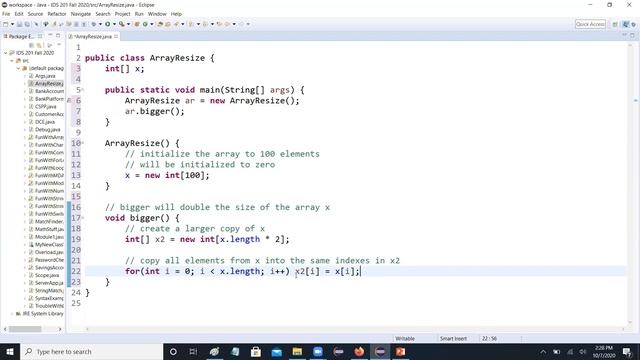This screenshot has height=360, width=640.
Task: Fold the ArrayResize constructor at line 10
Action: point(83,143)
